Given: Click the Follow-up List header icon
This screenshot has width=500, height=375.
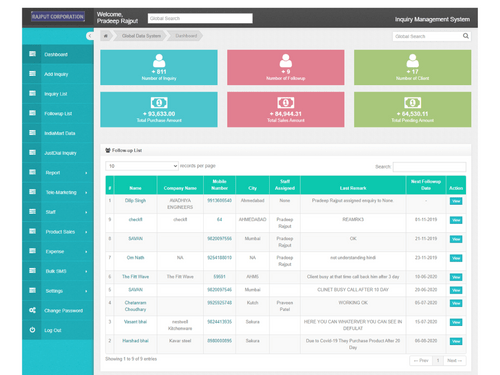Looking at the screenshot, I should pyautogui.click(x=108, y=150).
